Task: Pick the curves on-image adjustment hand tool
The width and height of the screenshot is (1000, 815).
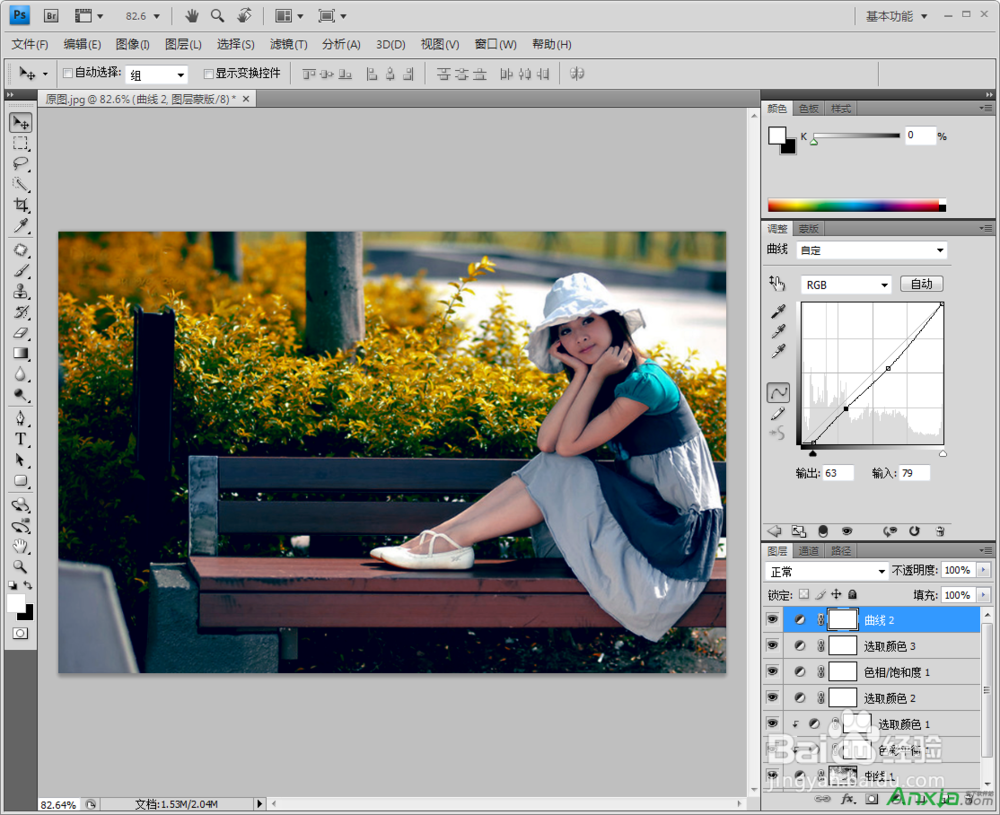Action: coord(777,284)
